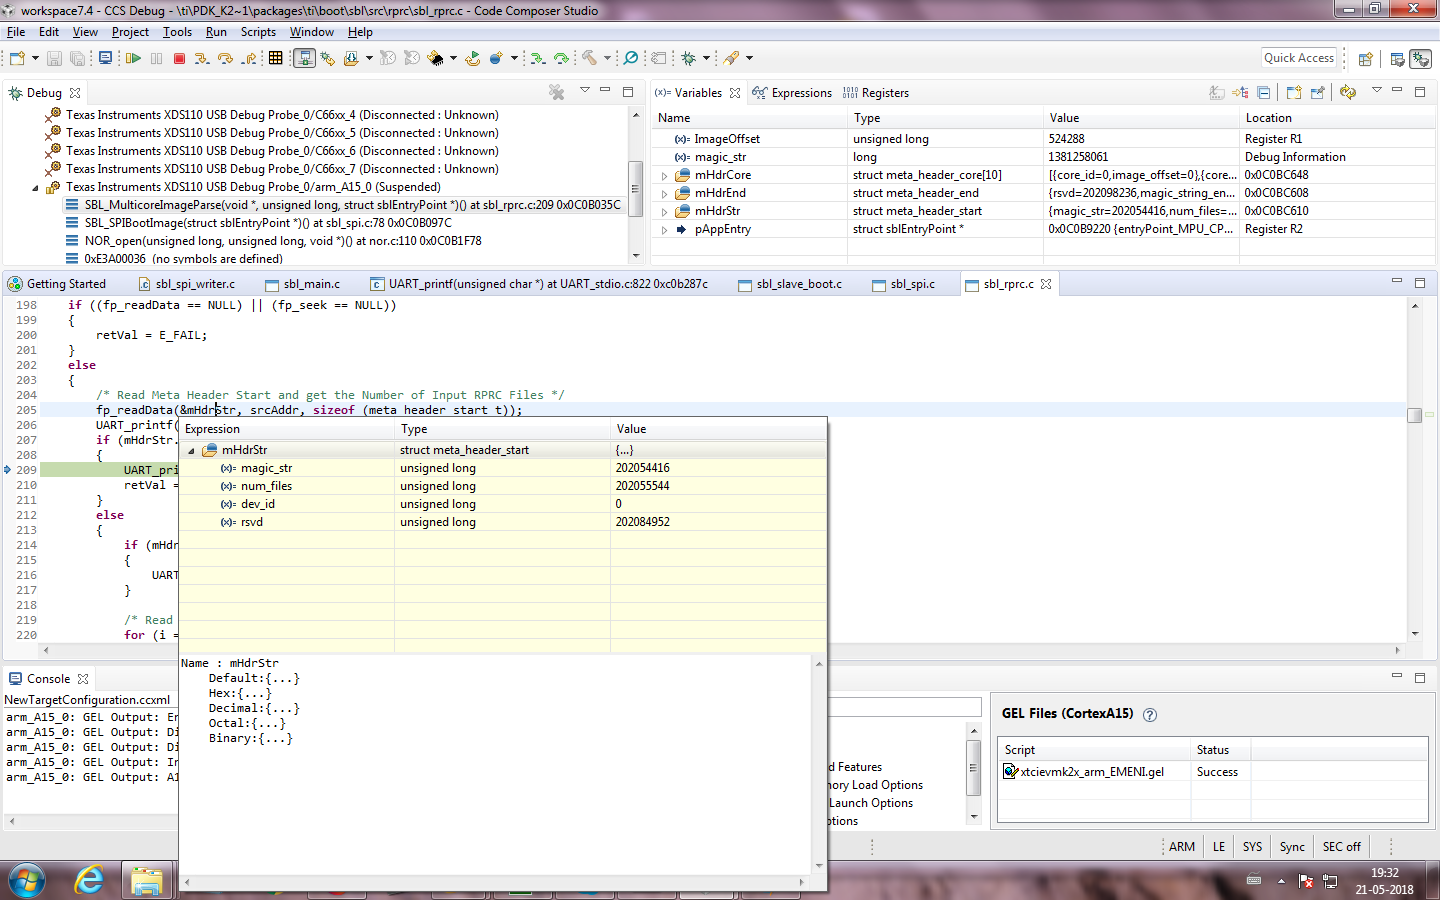Image resolution: width=1440 pixels, height=900 pixels.
Task: Open the Project menu
Action: 130,32
